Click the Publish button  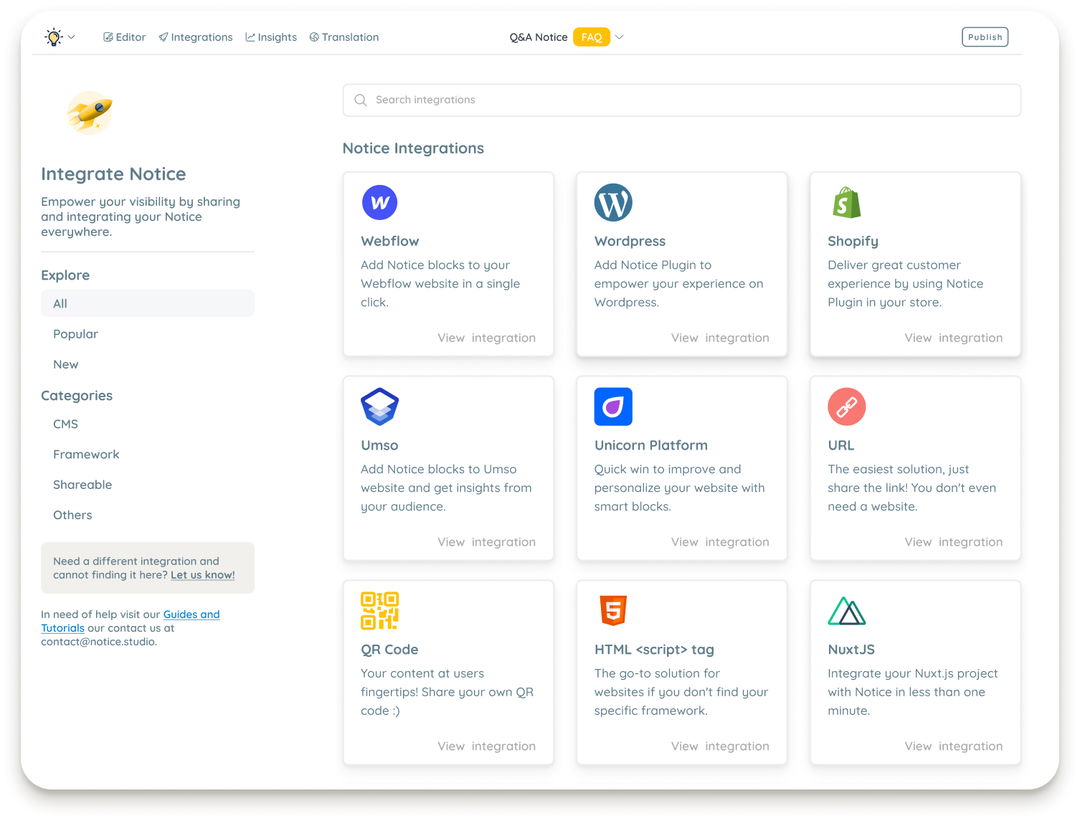point(984,37)
